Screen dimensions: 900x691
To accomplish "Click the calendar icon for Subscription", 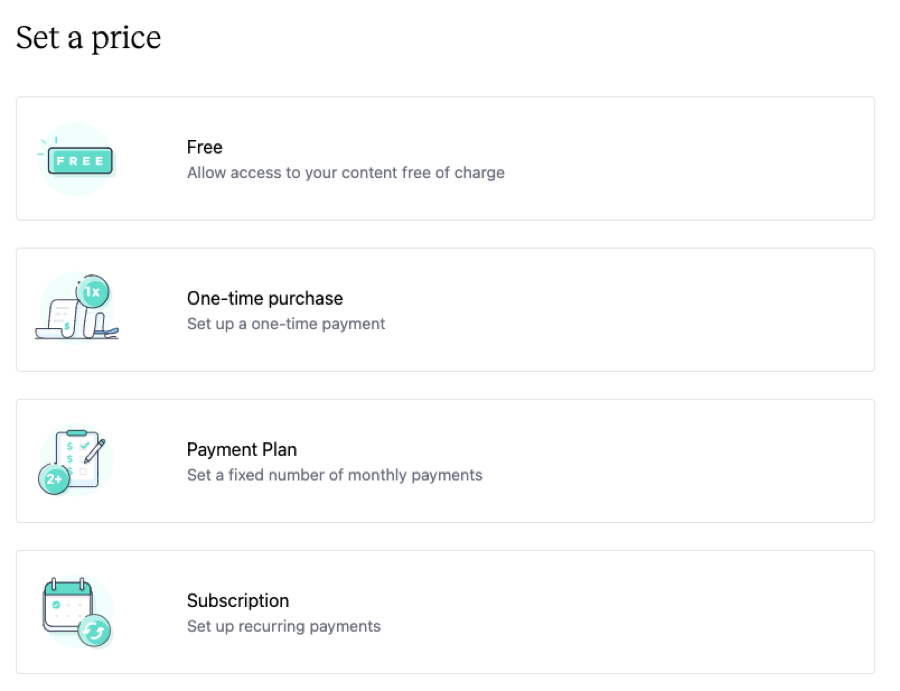I will 76,612.
